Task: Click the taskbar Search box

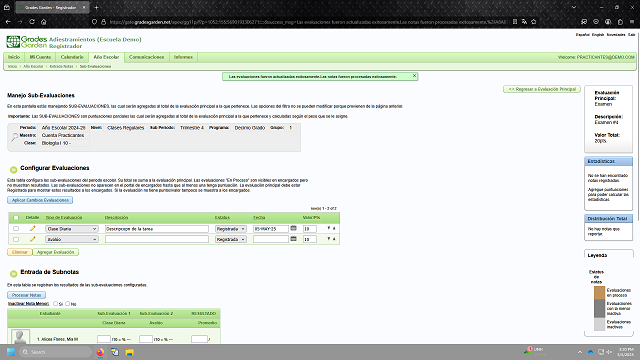Action: click(56, 352)
